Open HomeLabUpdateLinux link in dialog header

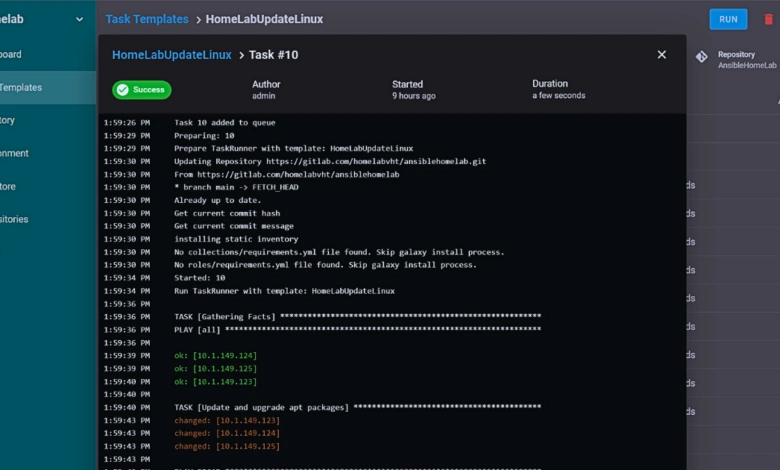click(x=171, y=55)
